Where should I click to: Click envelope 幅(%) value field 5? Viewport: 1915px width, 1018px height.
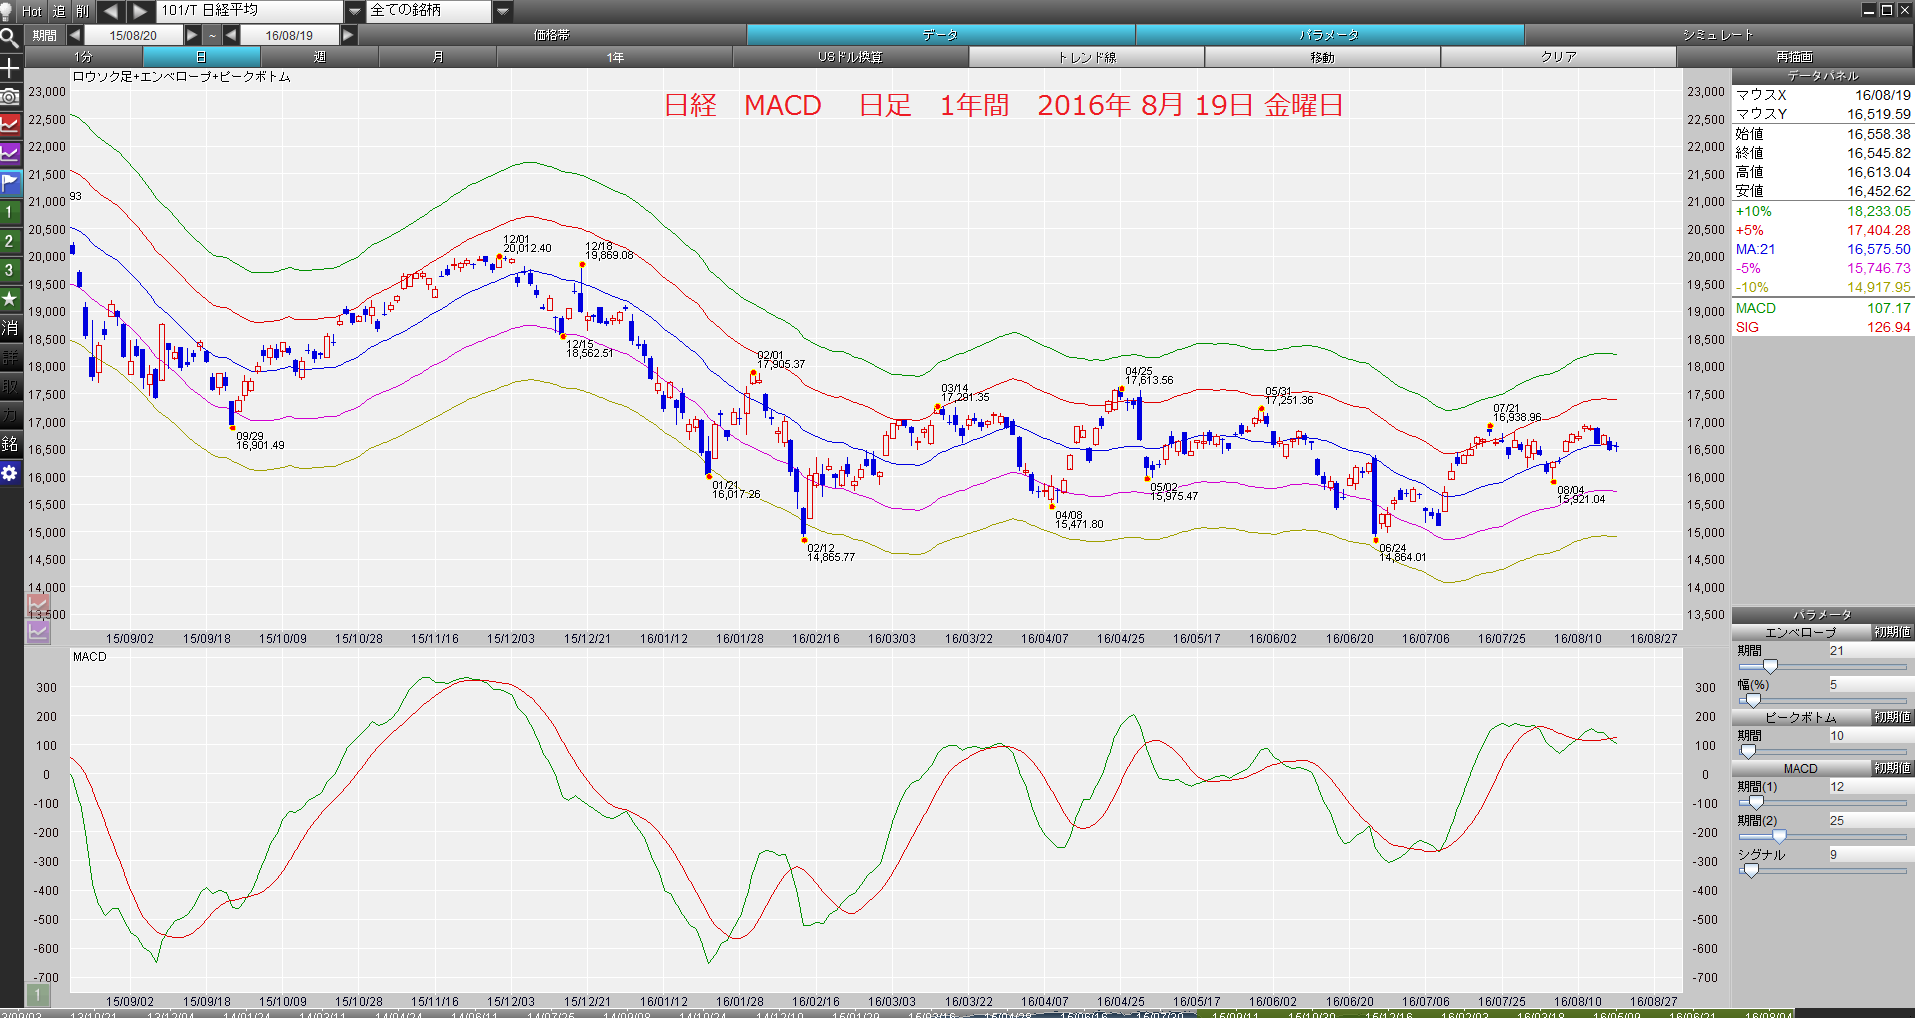pos(1870,685)
